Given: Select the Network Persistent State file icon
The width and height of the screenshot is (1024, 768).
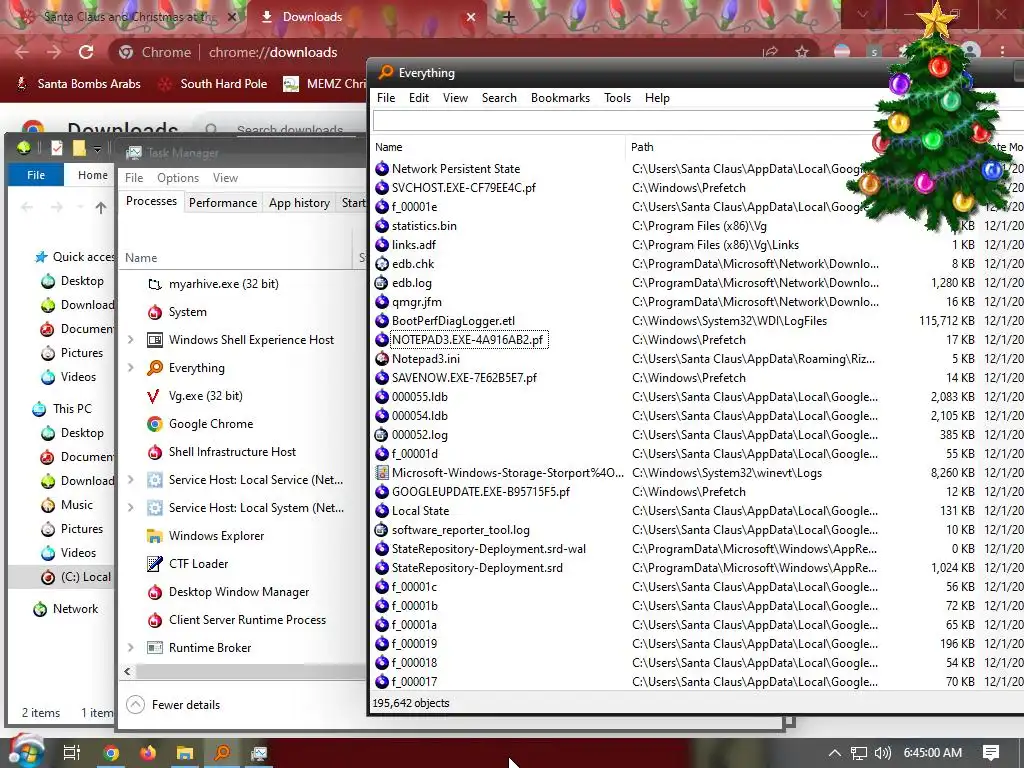Looking at the screenshot, I should point(382,169).
